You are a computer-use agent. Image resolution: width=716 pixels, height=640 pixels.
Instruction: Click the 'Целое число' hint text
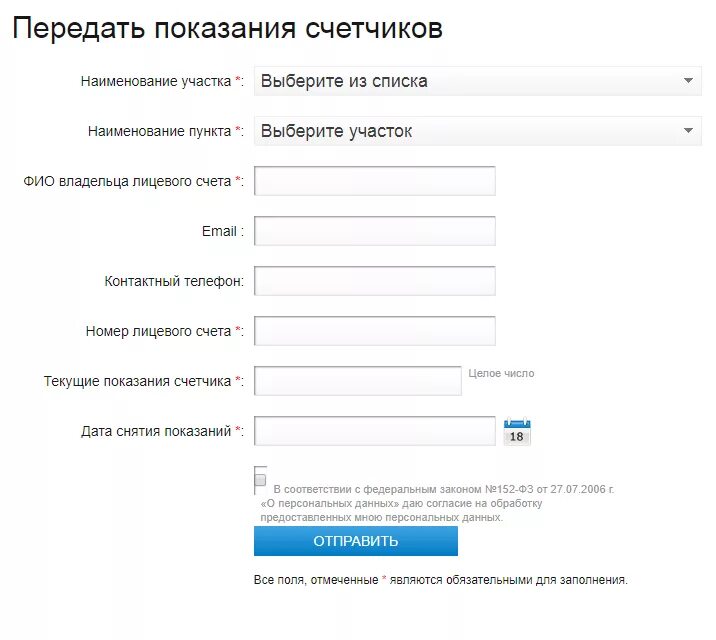501,373
